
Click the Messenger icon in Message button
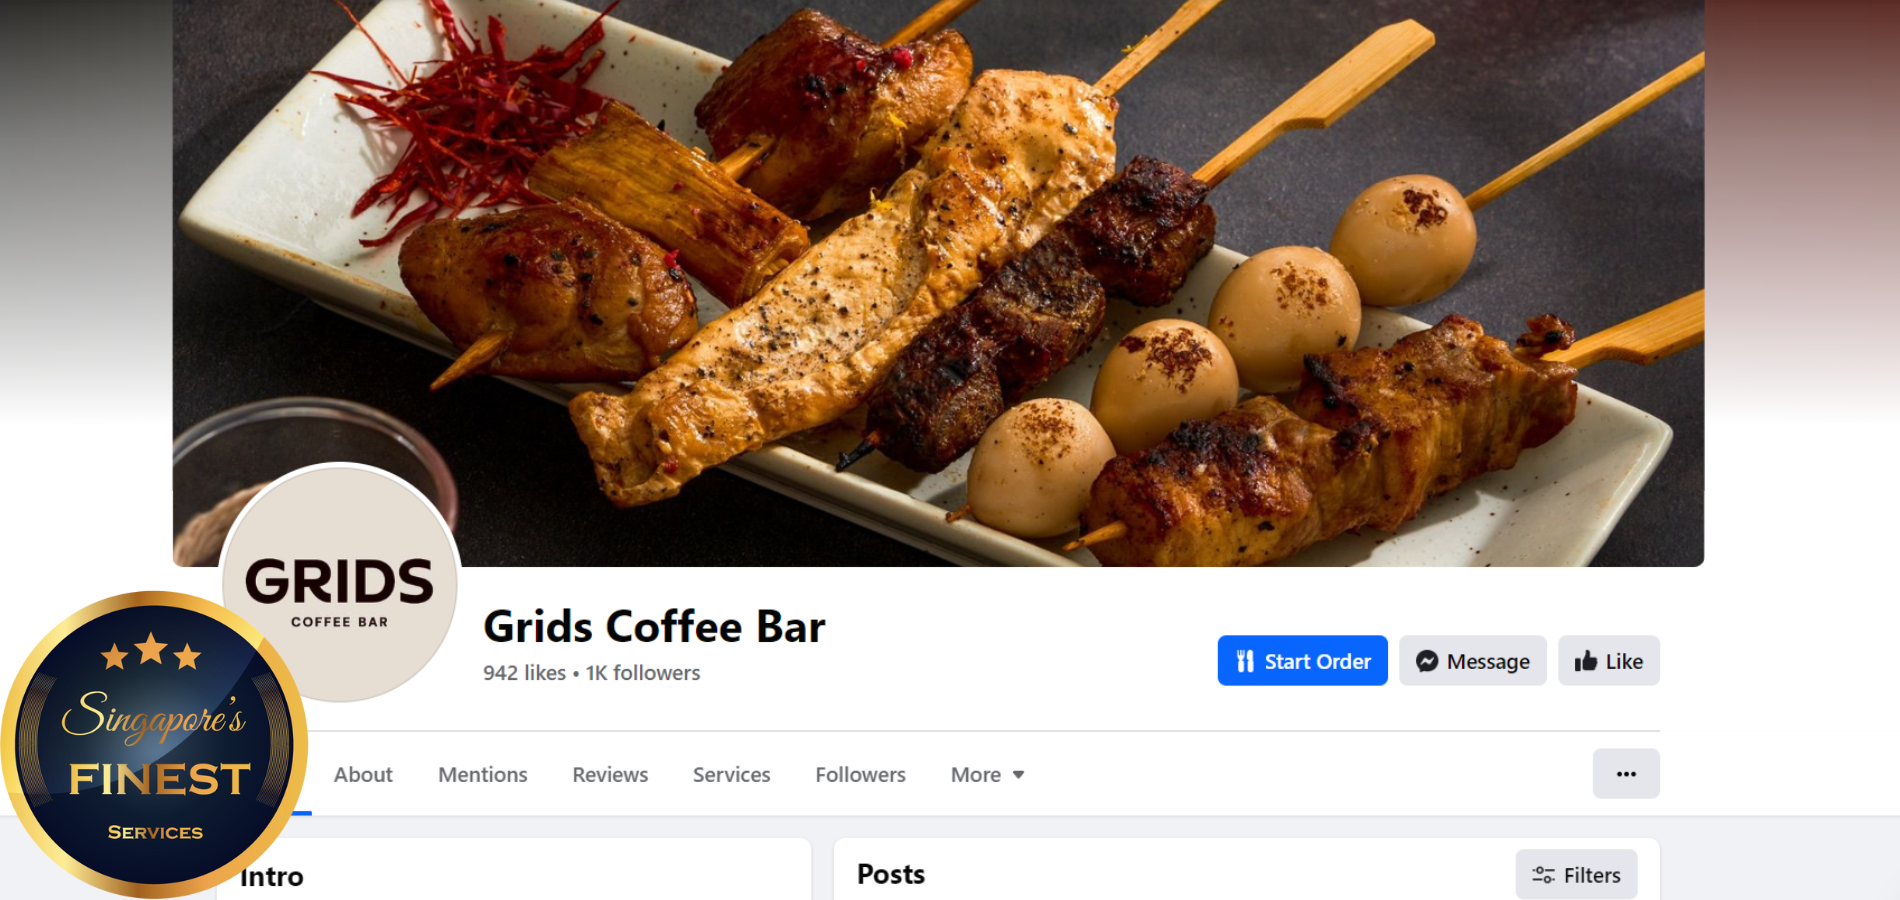(1427, 661)
